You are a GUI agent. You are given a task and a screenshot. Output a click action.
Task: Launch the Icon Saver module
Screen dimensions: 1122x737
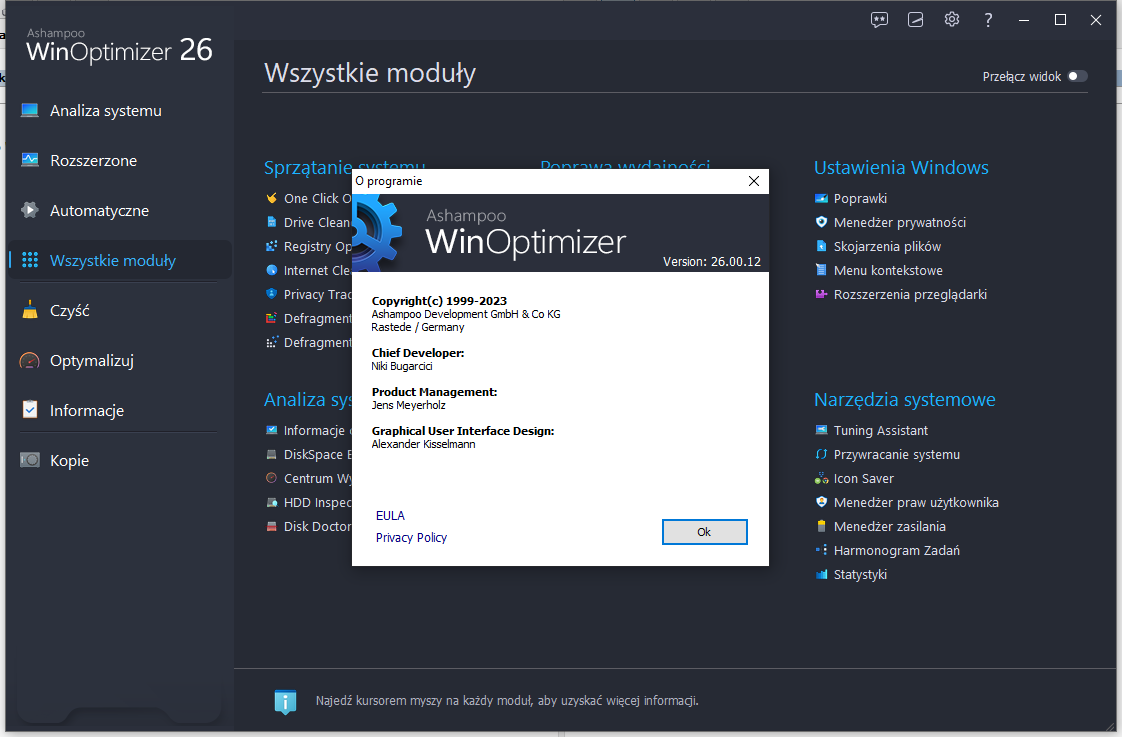tap(864, 479)
